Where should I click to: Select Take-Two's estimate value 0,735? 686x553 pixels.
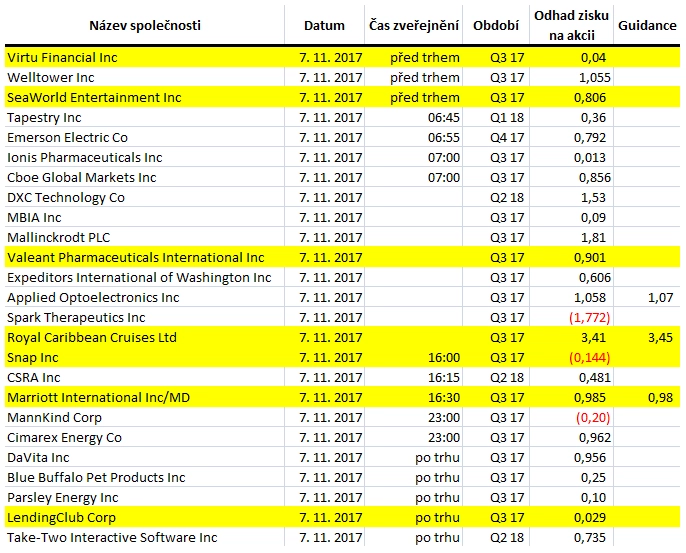[x=590, y=538]
